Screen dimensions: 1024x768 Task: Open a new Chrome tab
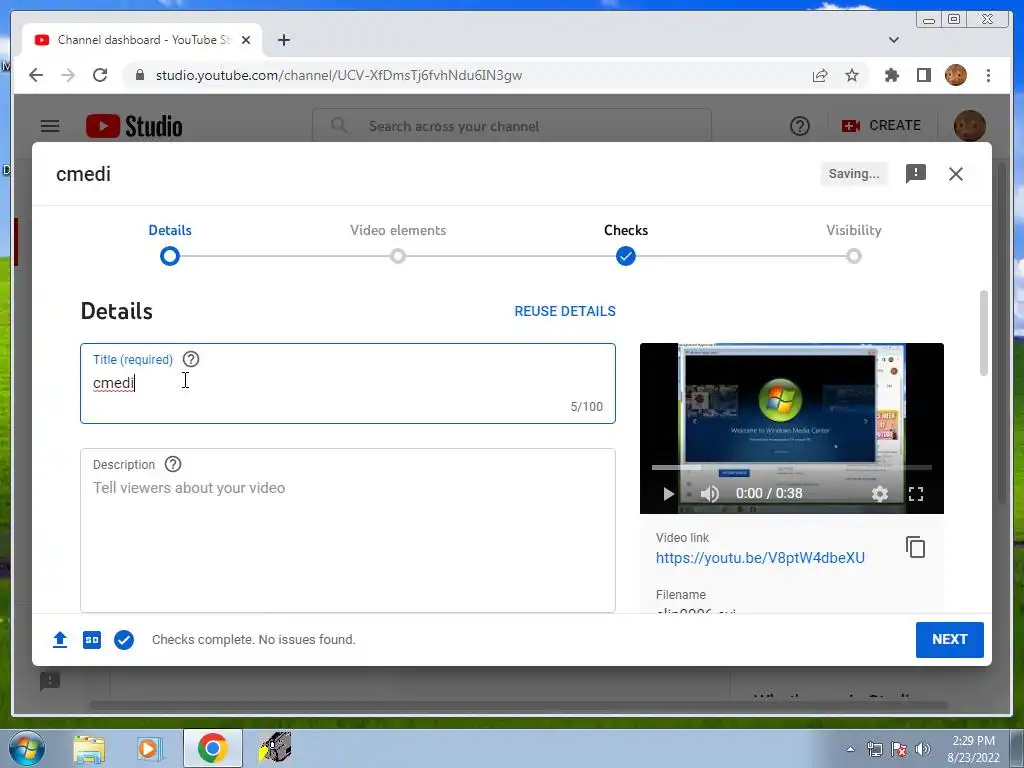(283, 40)
